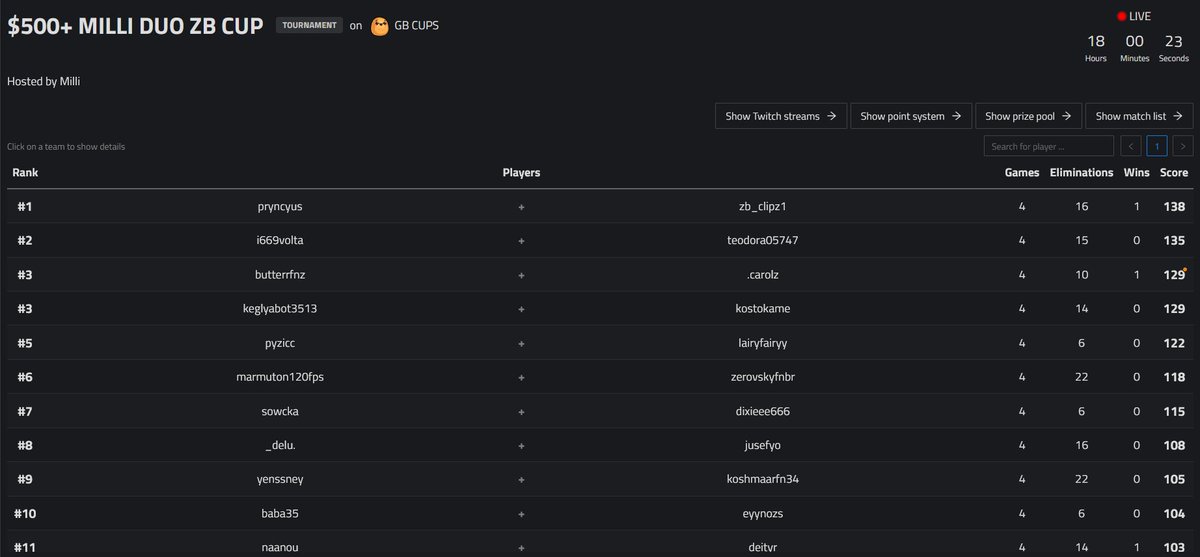Image resolution: width=1200 pixels, height=557 pixels.
Task: Click the TOURNAMENT badge
Action: coord(309,26)
